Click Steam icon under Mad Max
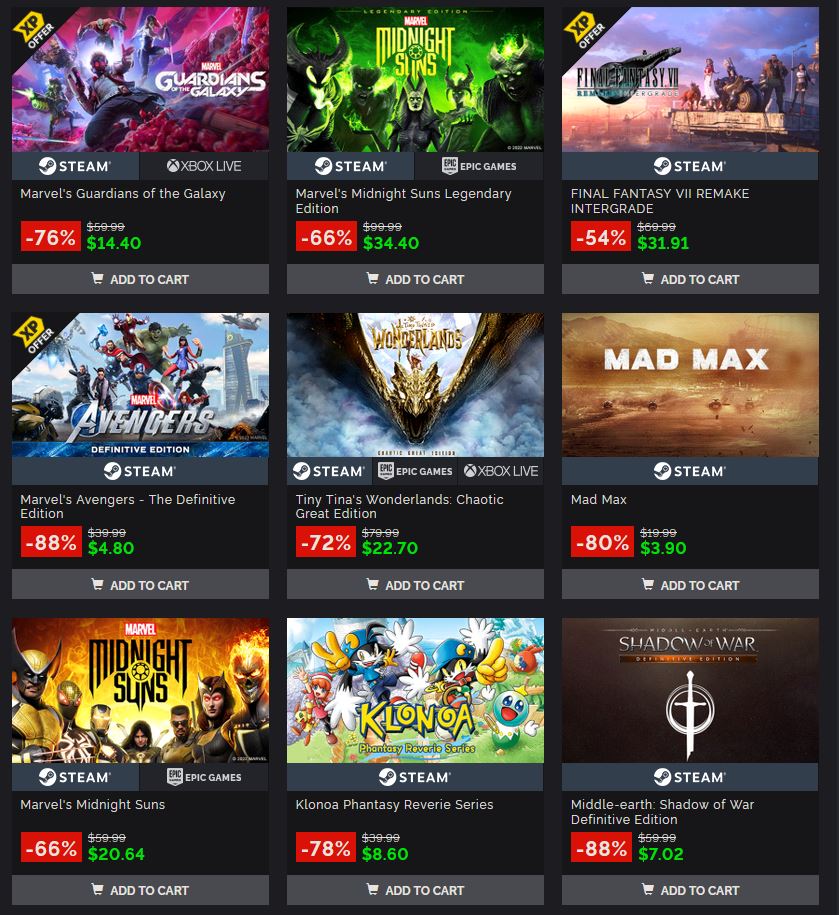 (x=690, y=471)
